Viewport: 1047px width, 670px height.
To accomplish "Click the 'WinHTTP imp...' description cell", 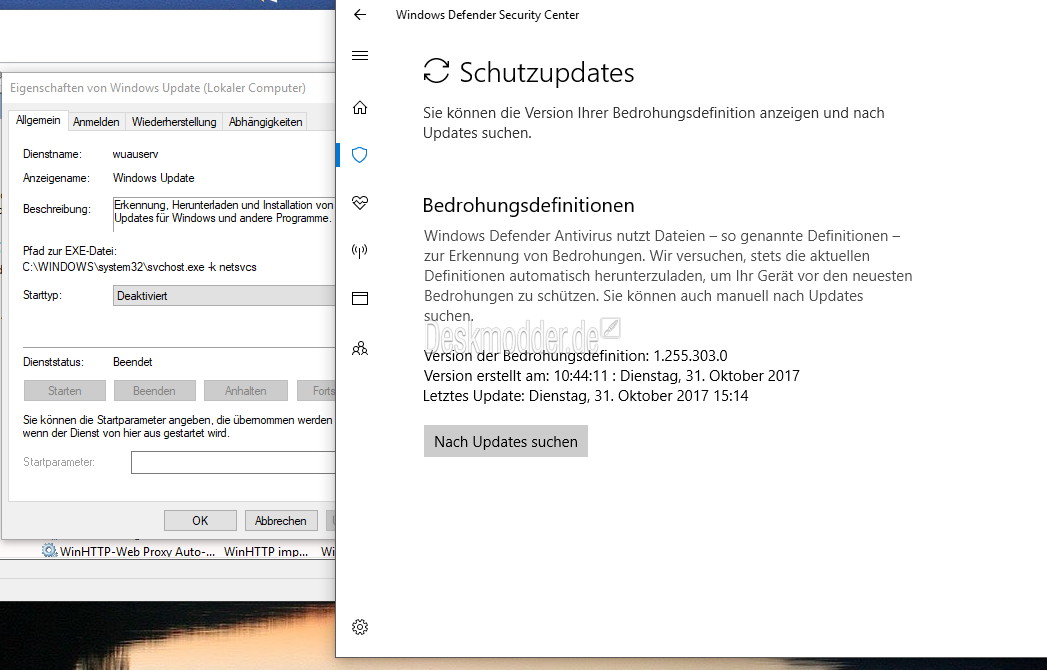I will [x=266, y=551].
